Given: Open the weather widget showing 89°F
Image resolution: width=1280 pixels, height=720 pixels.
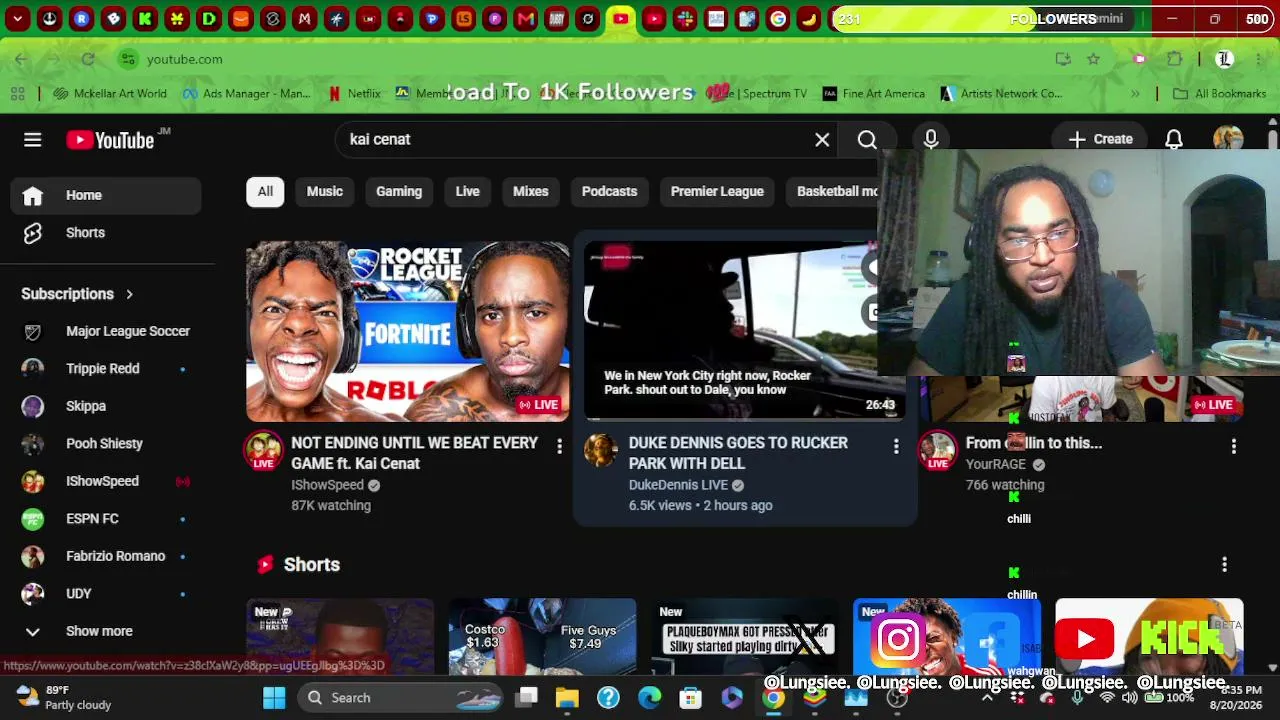Looking at the screenshot, I should (x=64, y=698).
